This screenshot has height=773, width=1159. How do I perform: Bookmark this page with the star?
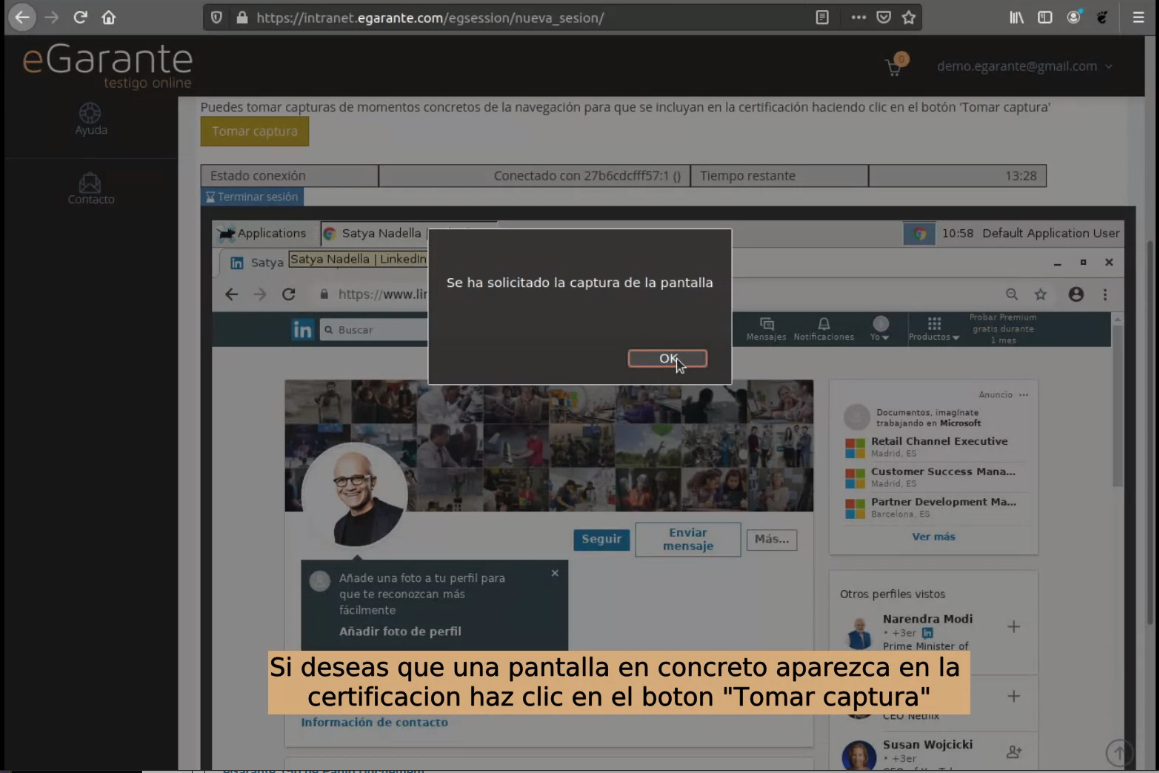point(908,17)
